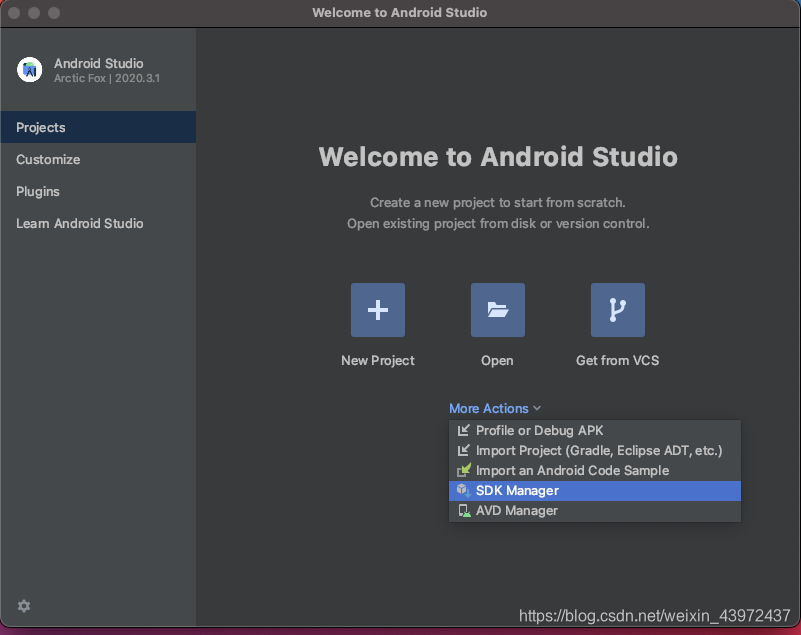Select Import an Android Code Sample

[x=595, y=470]
